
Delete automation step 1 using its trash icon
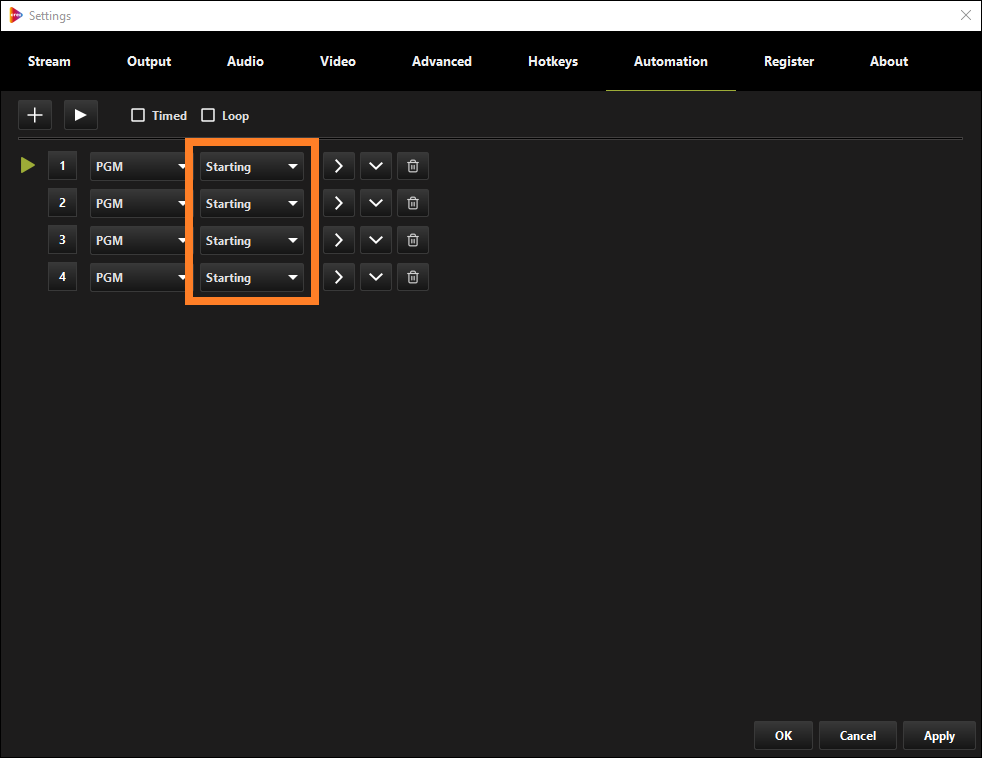pyautogui.click(x=412, y=165)
